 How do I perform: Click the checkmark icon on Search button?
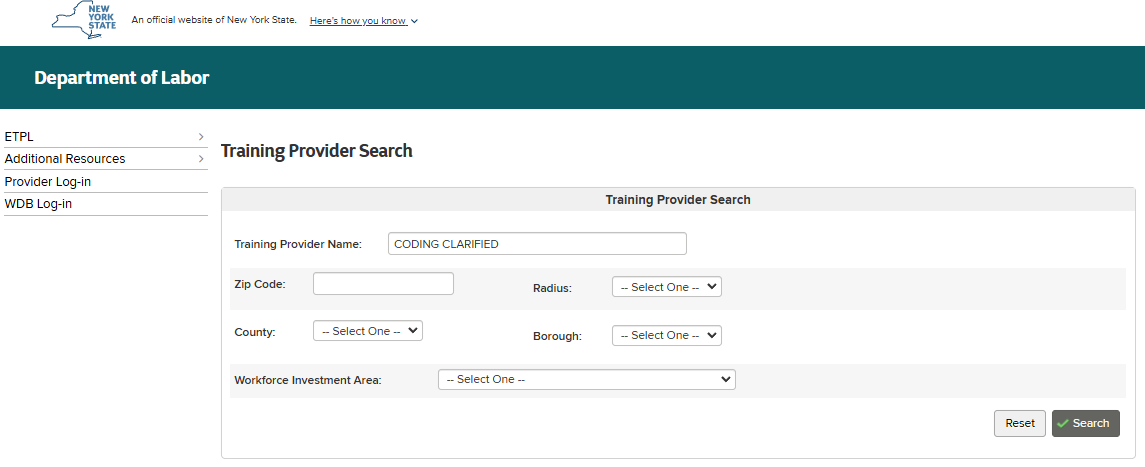coord(1063,424)
